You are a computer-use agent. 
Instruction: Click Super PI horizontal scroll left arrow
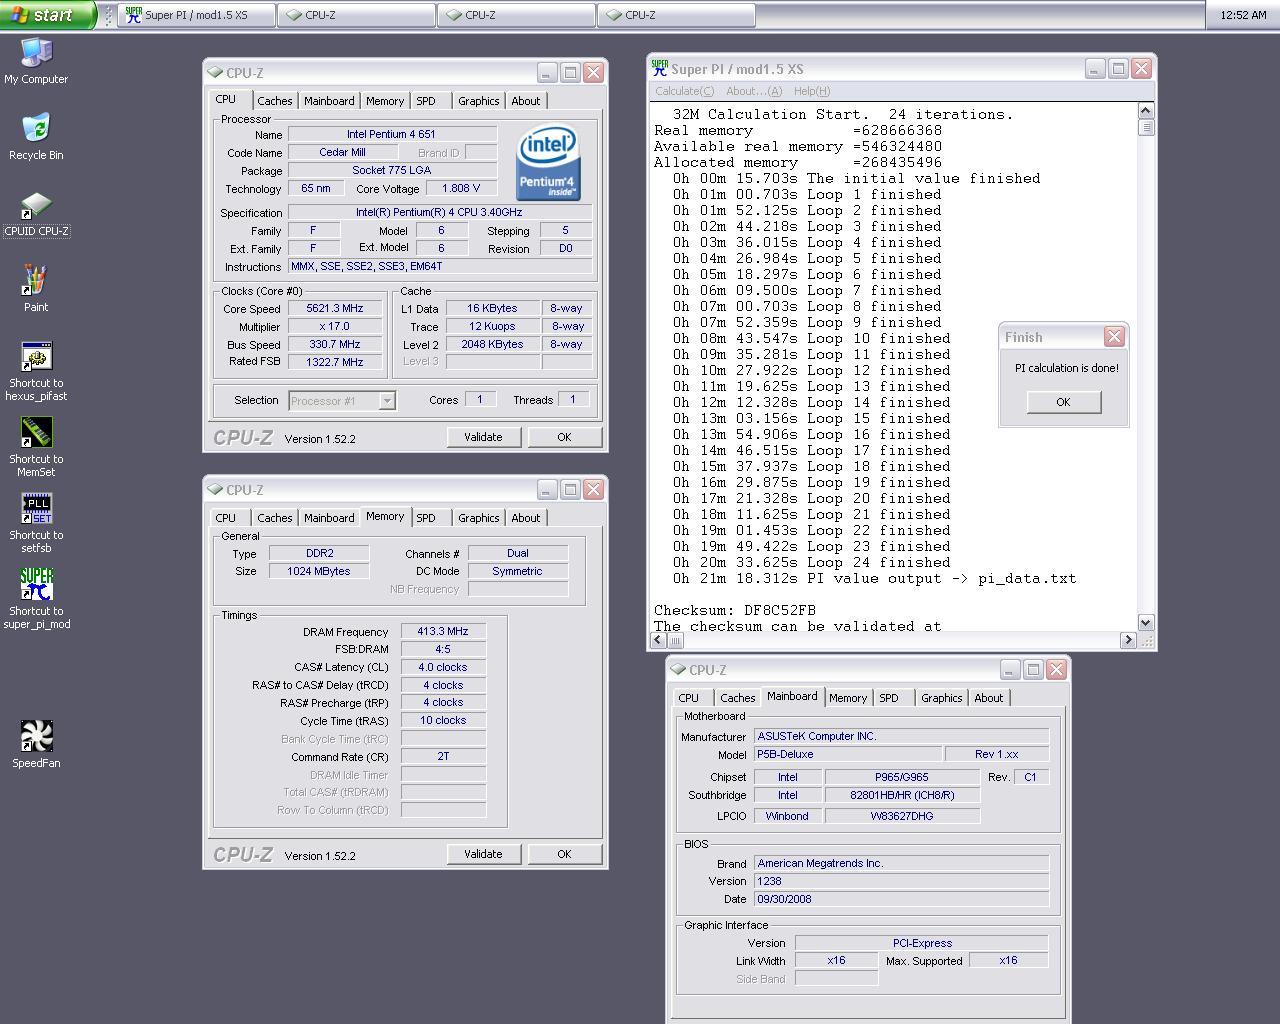pyautogui.click(x=658, y=640)
